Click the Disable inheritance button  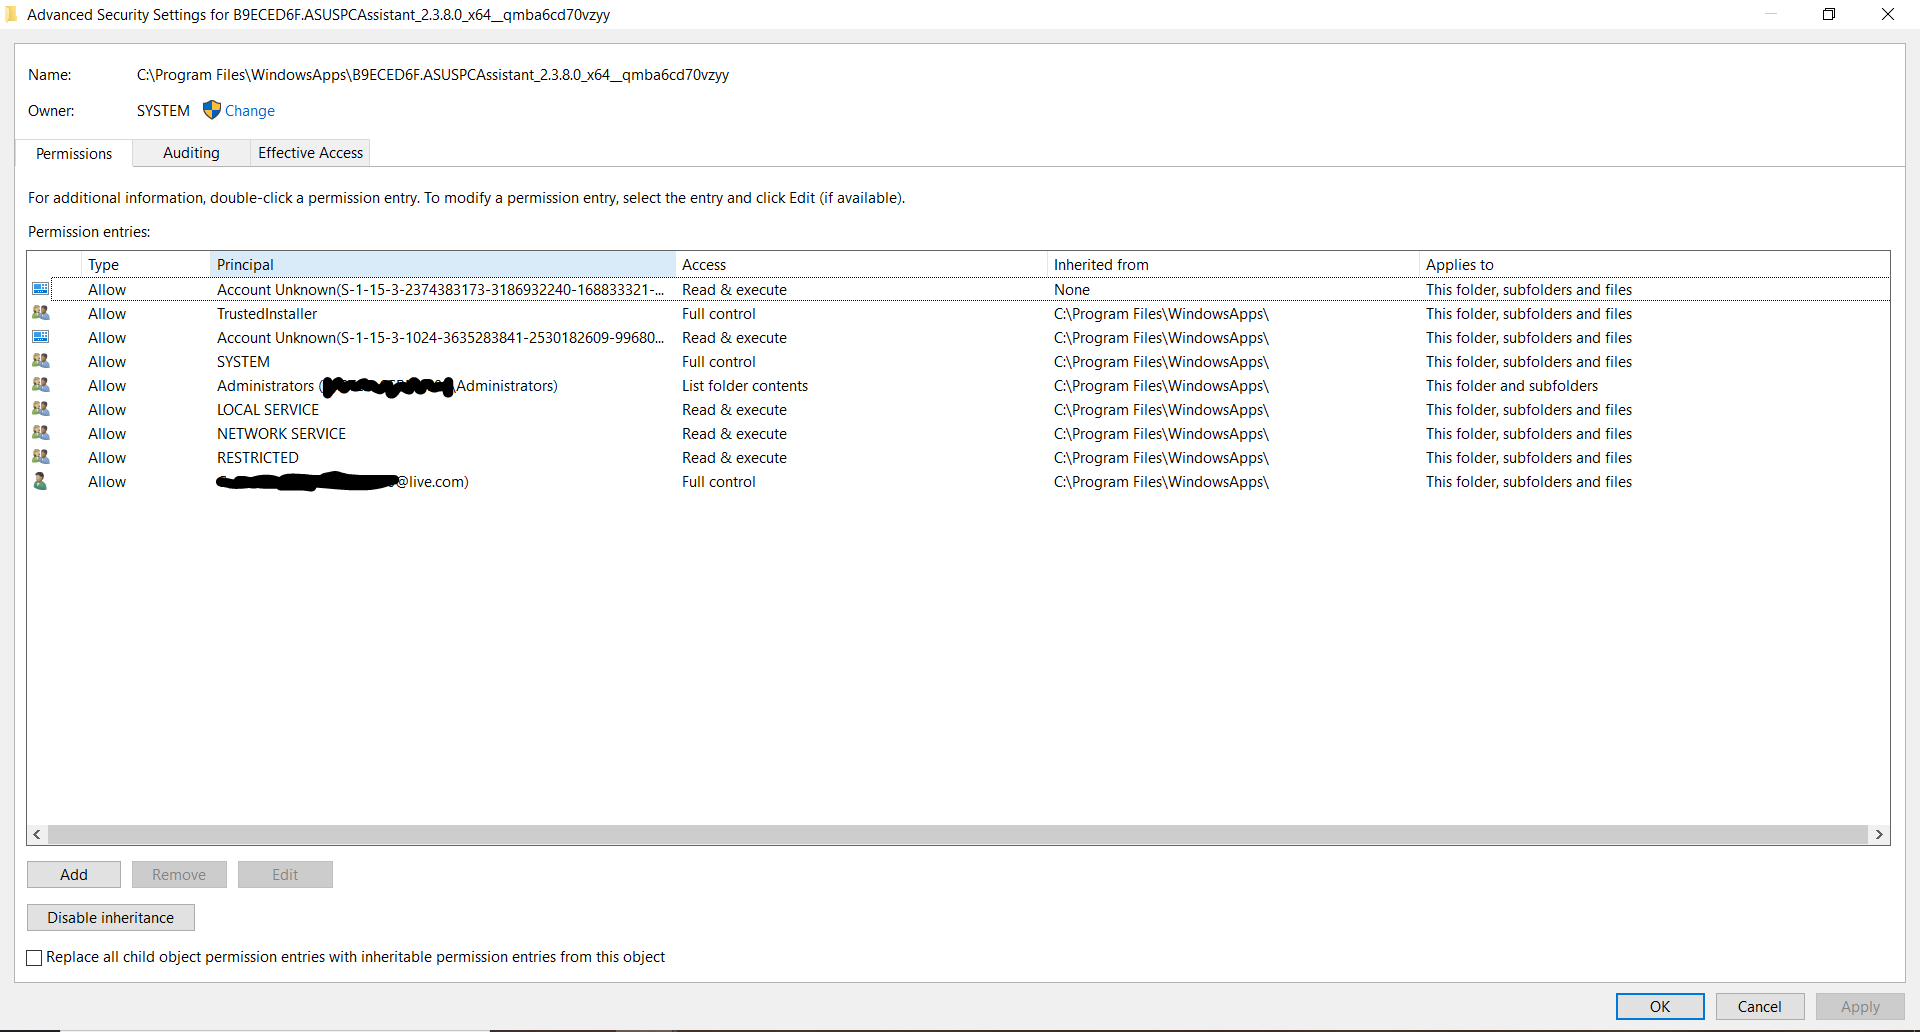coord(110,917)
